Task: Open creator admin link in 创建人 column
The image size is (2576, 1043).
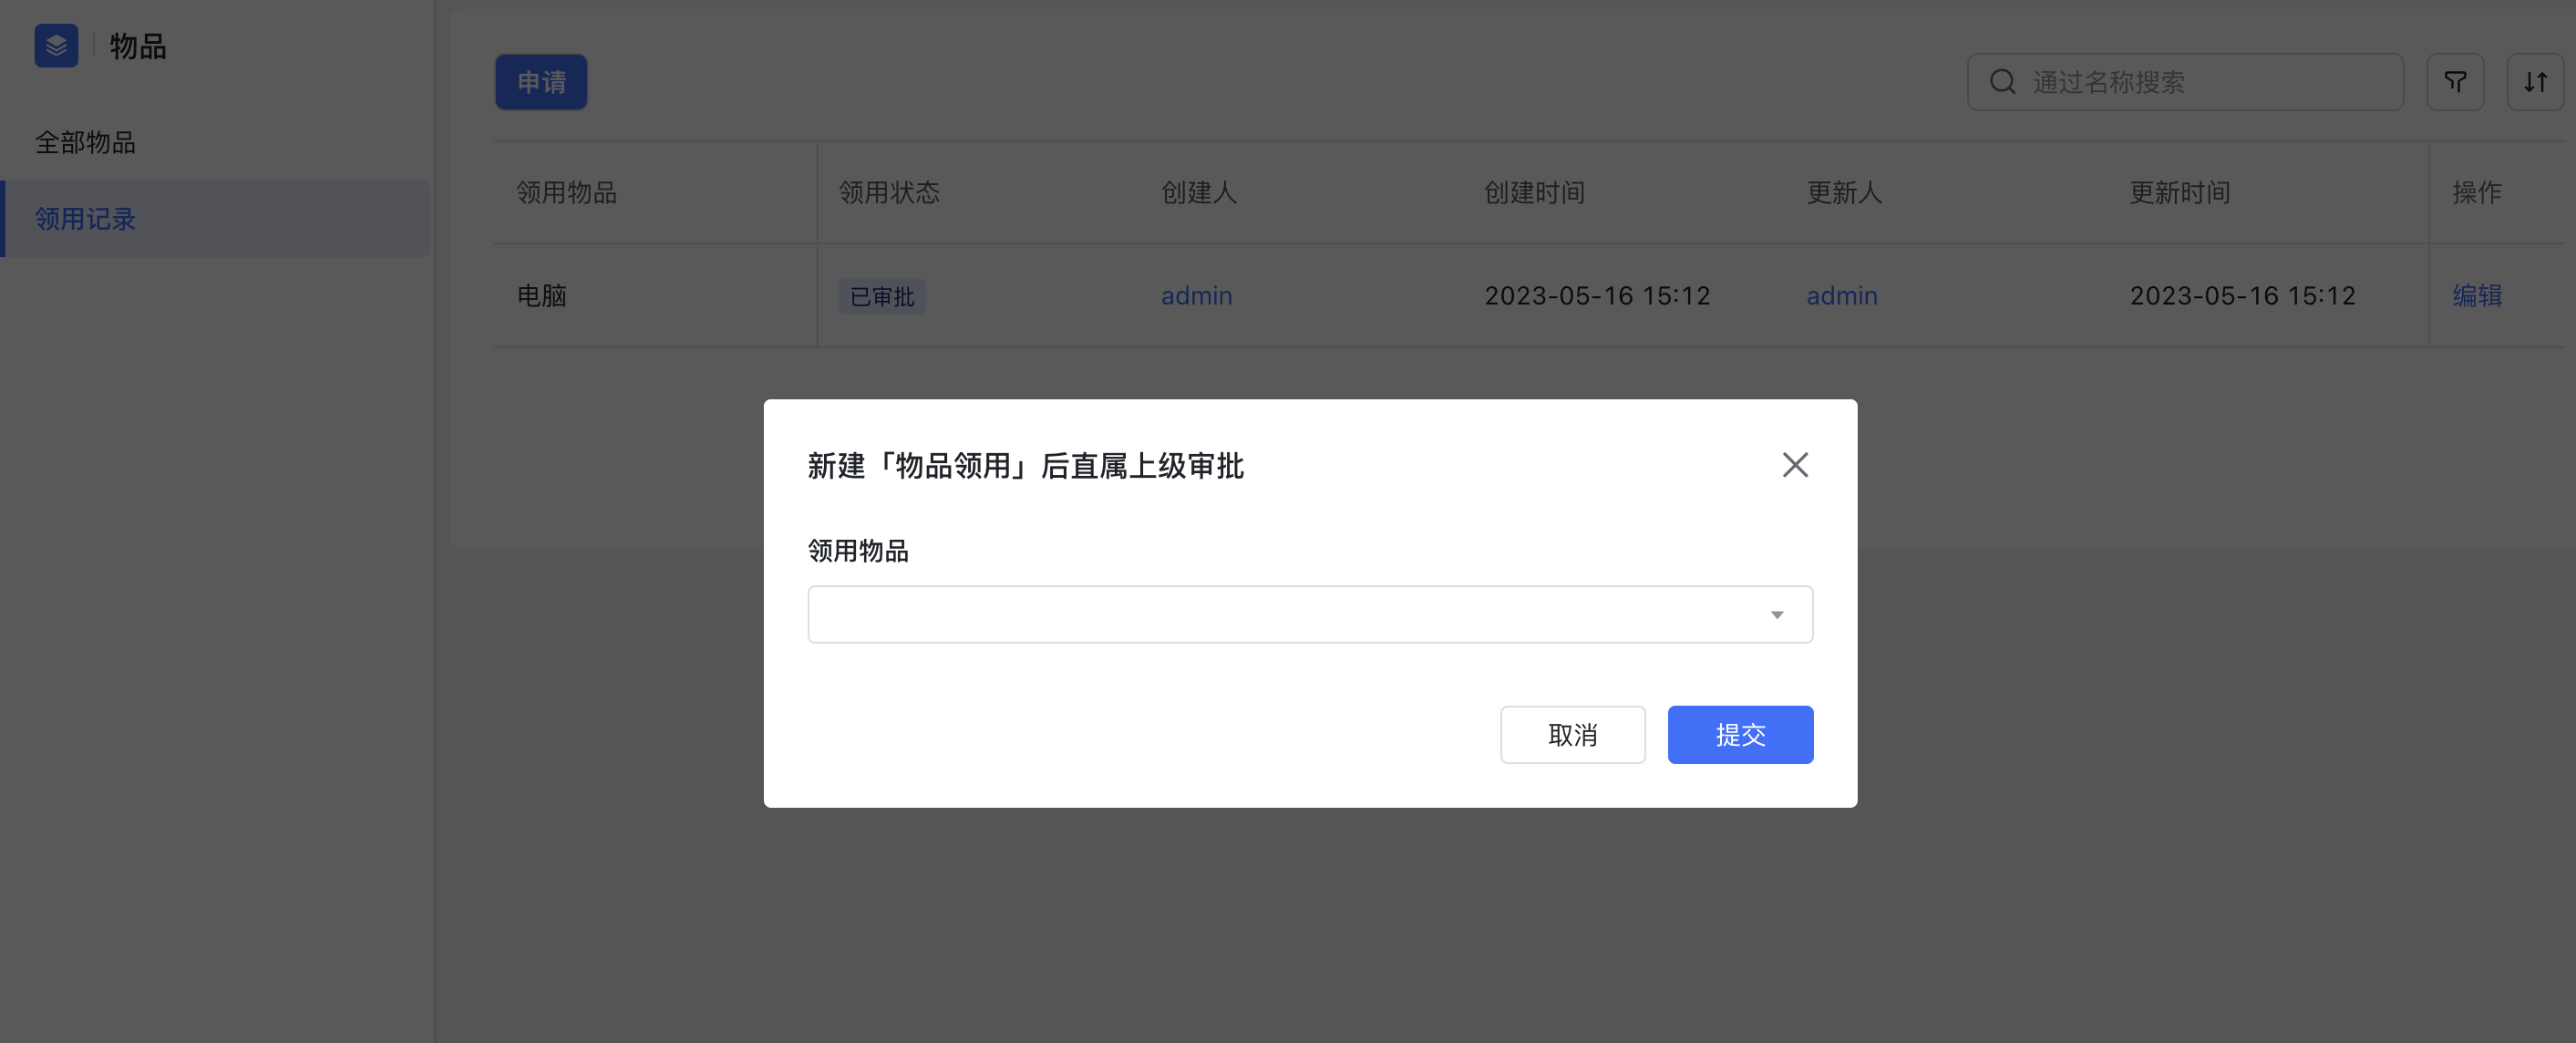Action: pyautogui.click(x=1196, y=296)
